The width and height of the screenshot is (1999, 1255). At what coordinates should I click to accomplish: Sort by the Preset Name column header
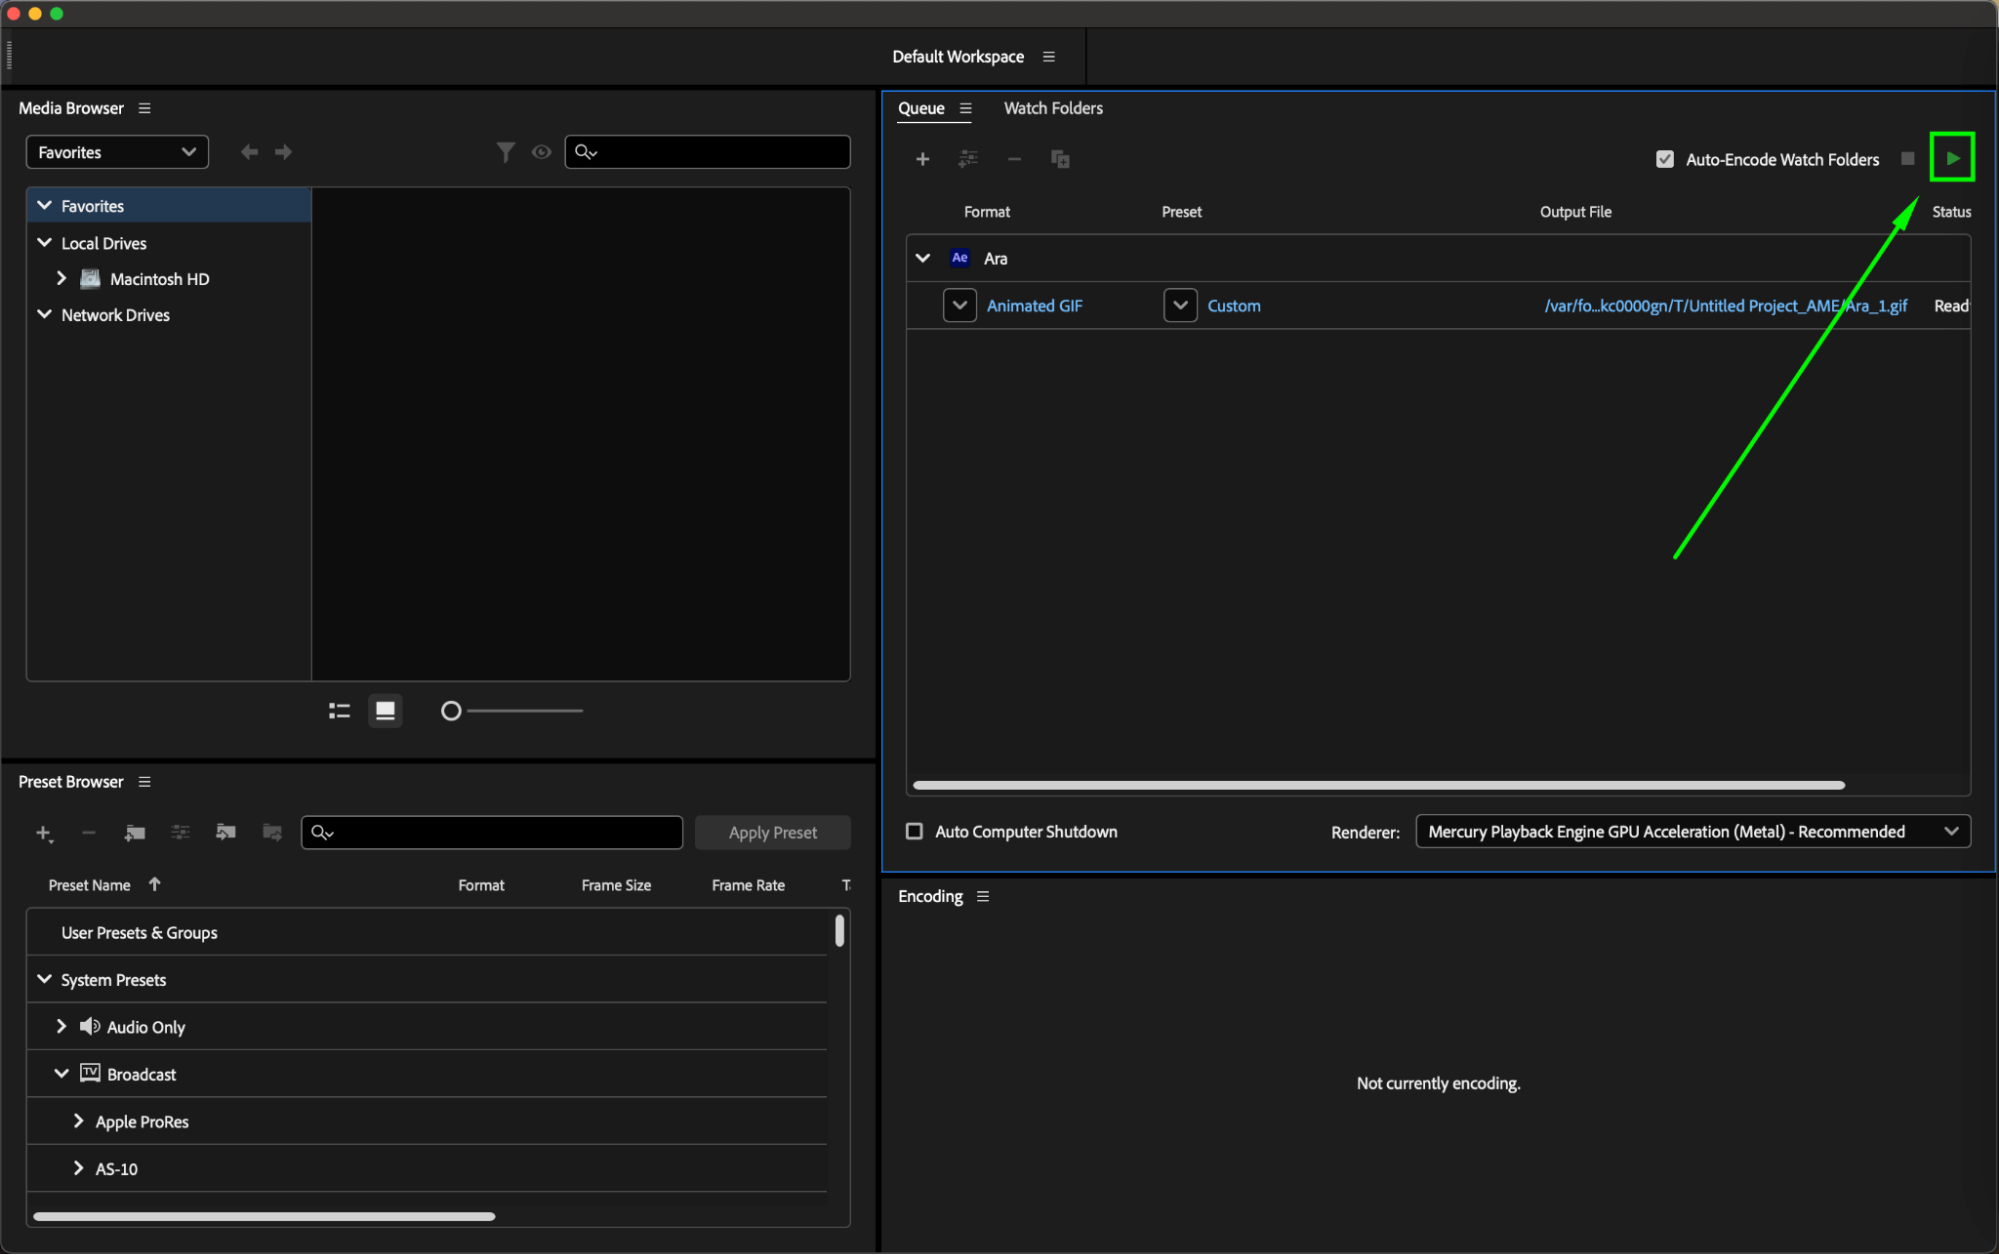click(89, 886)
